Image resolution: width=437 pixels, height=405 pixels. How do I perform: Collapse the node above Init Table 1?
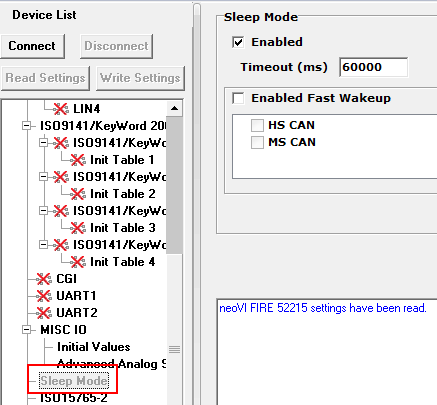click(x=43, y=143)
